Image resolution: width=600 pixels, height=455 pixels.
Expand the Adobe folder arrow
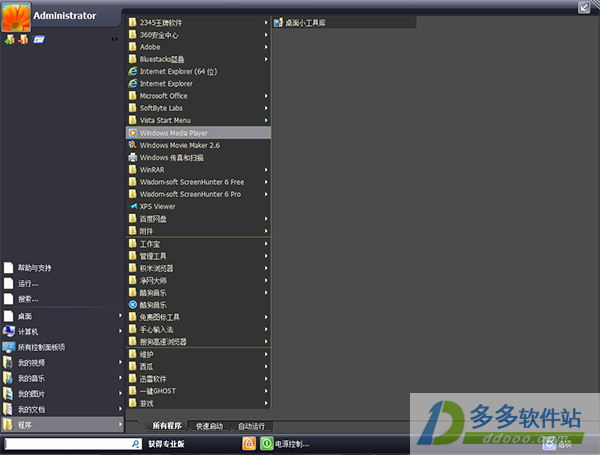point(266,47)
